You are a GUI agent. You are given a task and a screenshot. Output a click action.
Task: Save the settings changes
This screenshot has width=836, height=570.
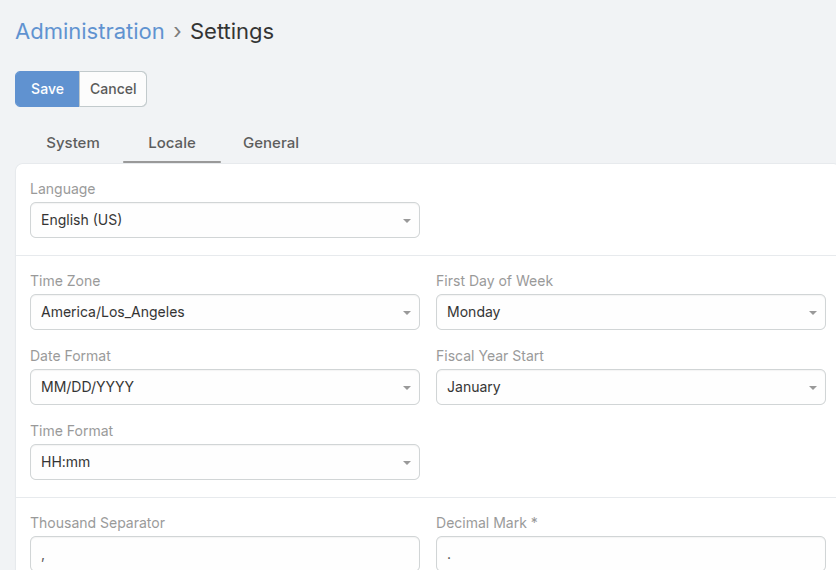(47, 89)
